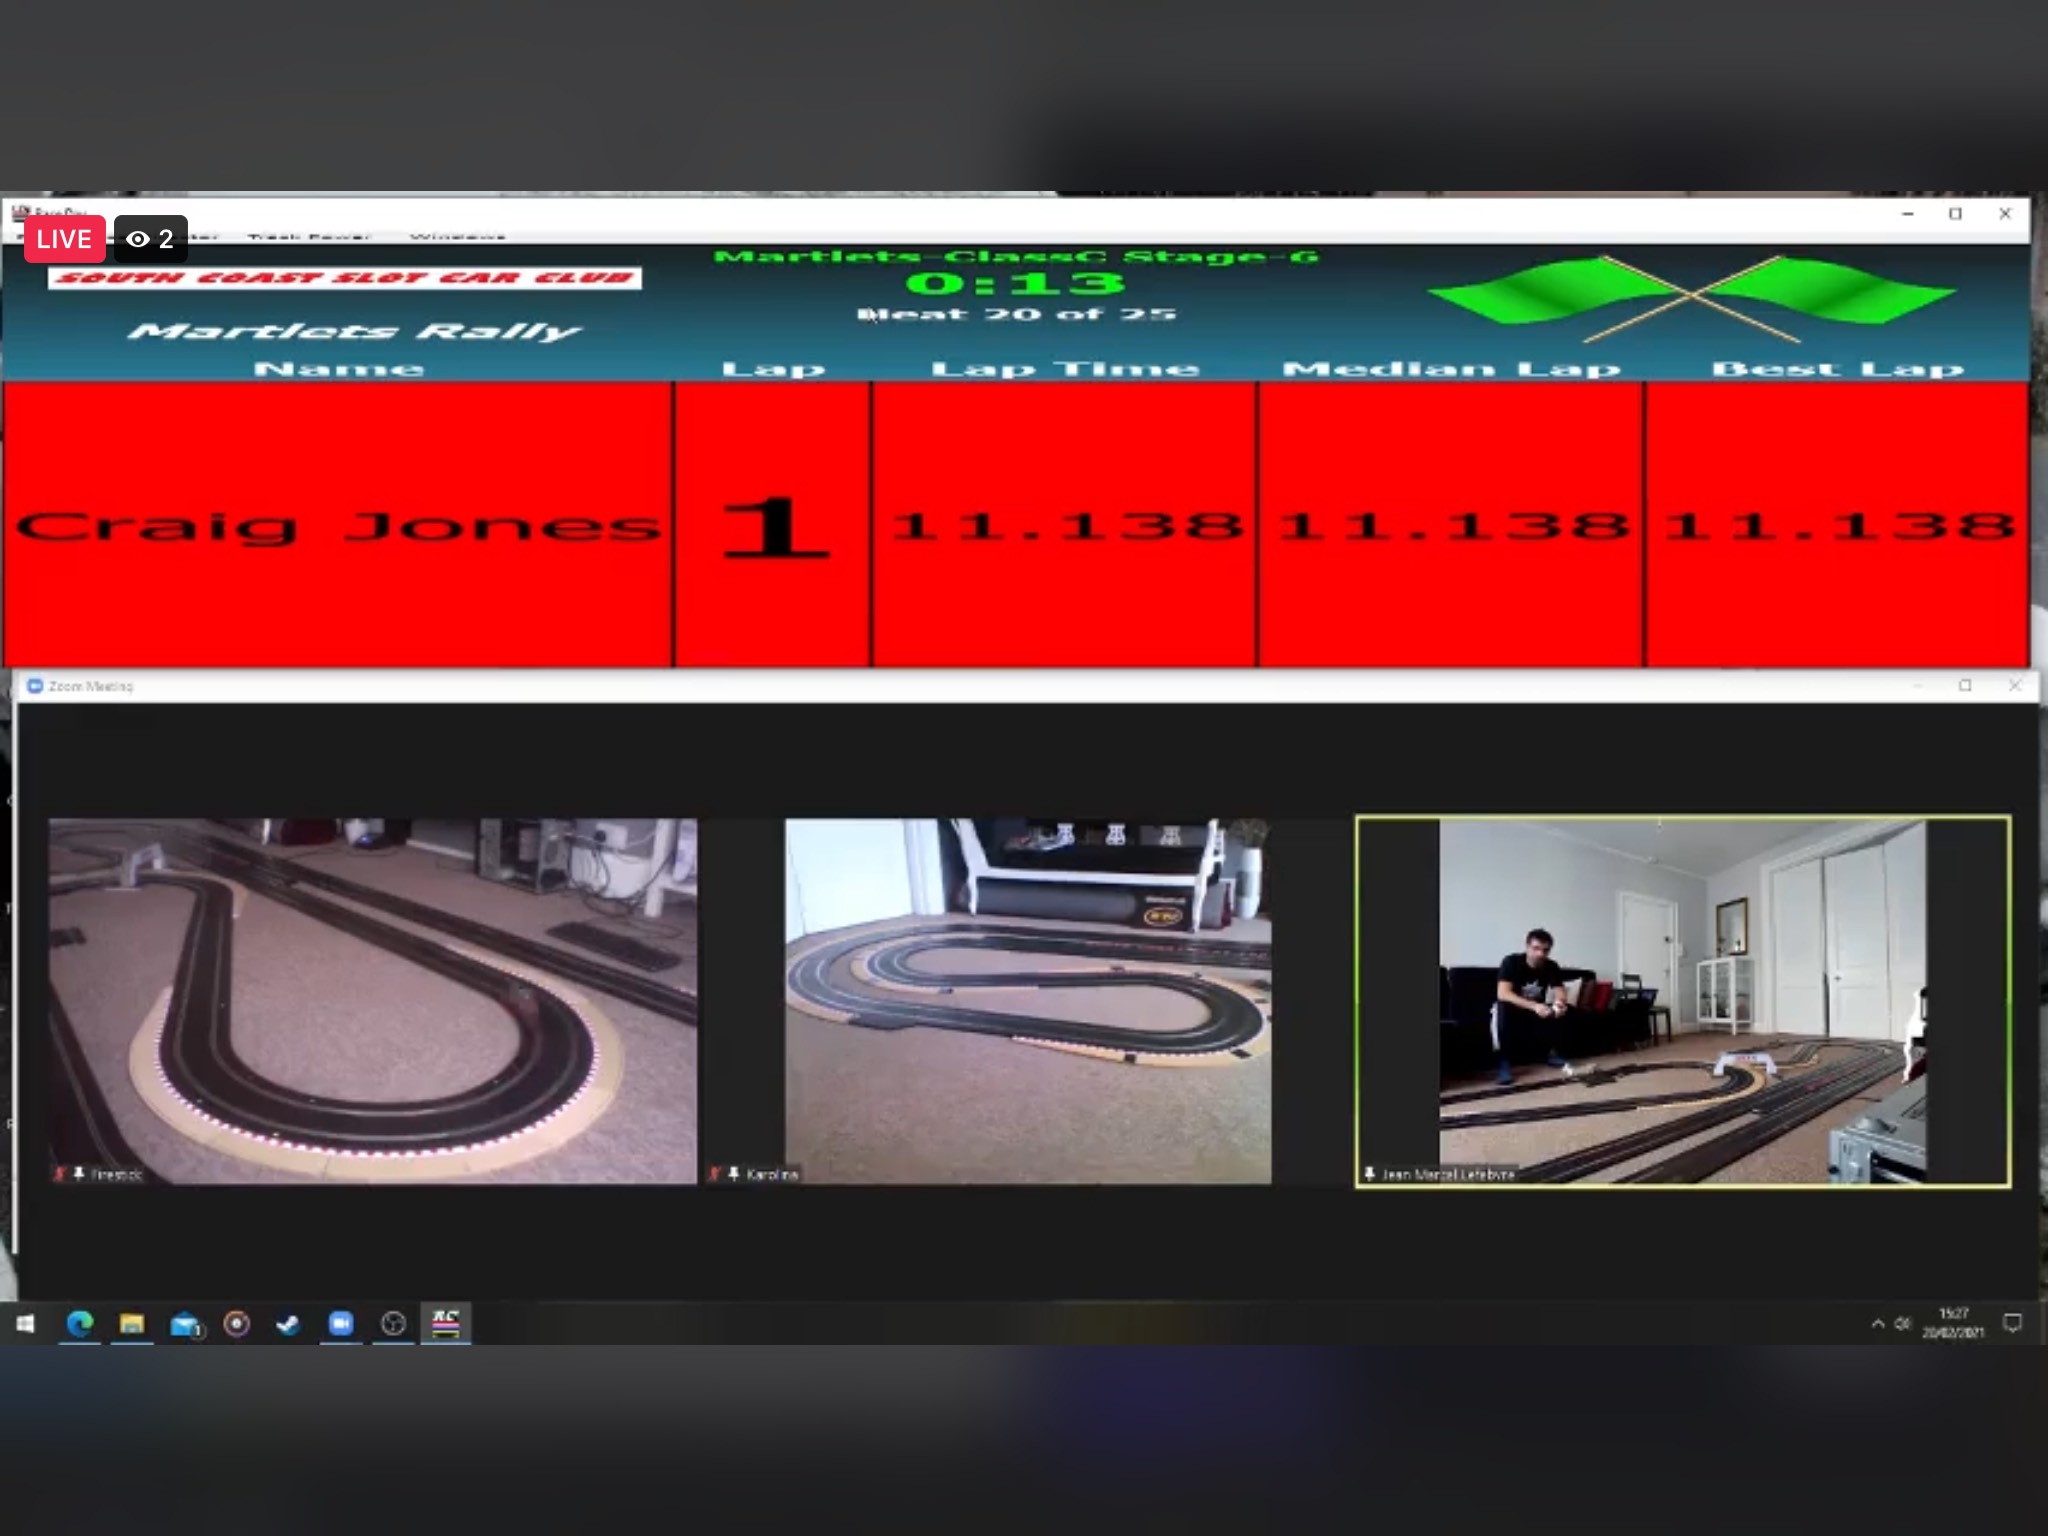The width and height of the screenshot is (2048, 1536).
Task: Open Microsoft Edge from taskbar
Action: click(80, 1324)
